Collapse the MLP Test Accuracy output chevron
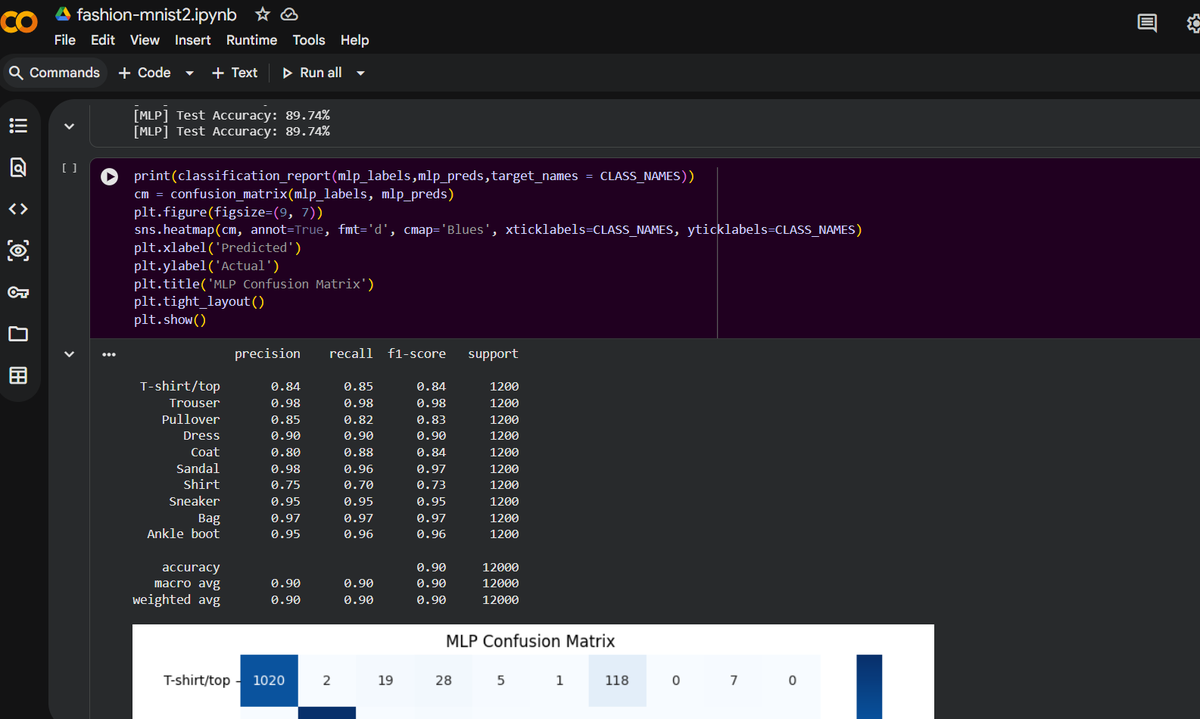This screenshot has width=1200, height=719. coord(68,126)
